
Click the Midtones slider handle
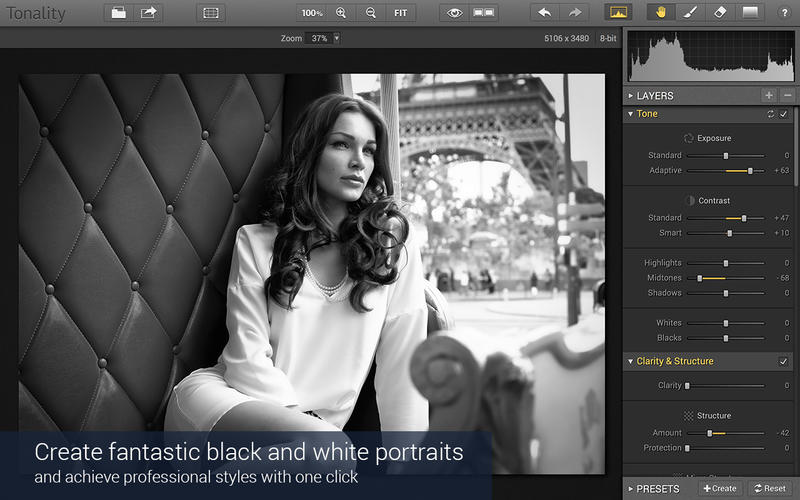pyautogui.click(x=699, y=278)
